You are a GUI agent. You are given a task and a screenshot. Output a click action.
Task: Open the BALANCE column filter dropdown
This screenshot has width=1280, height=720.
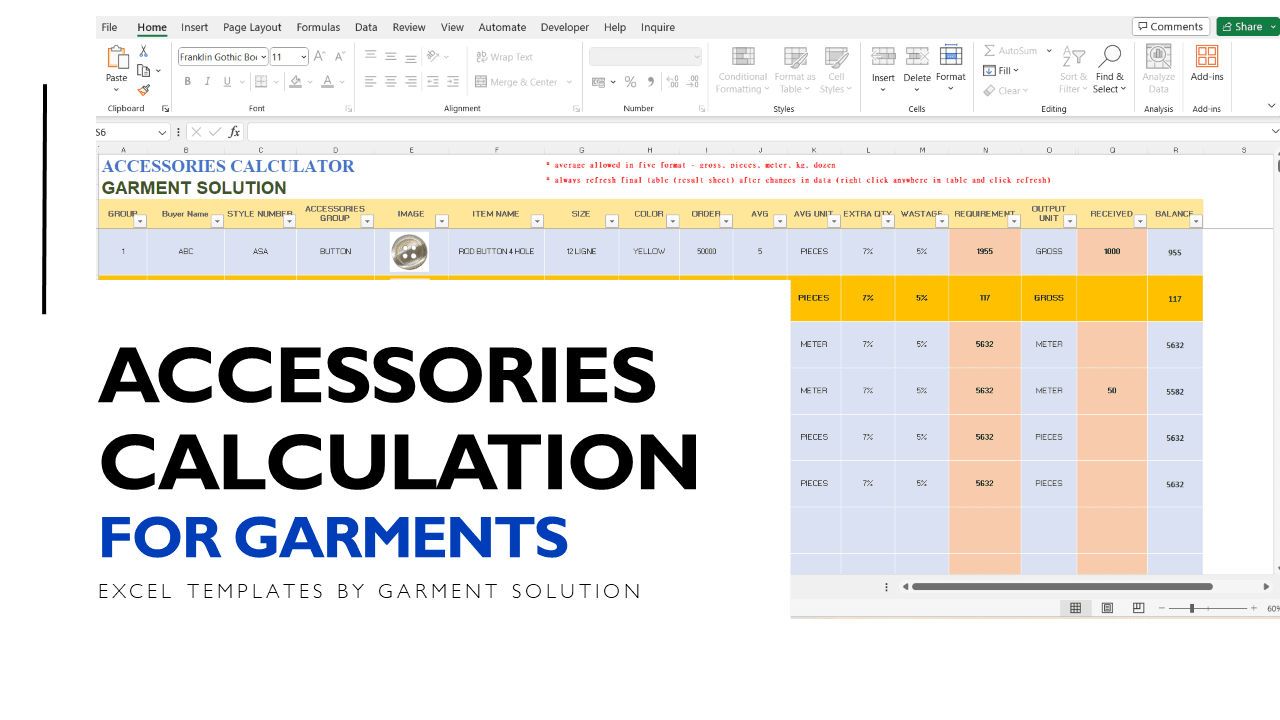click(1195, 220)
